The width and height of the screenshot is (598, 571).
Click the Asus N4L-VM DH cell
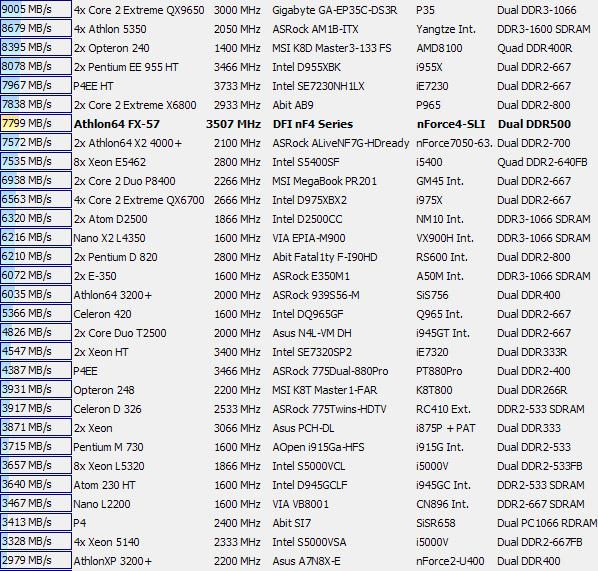[312, 333]
